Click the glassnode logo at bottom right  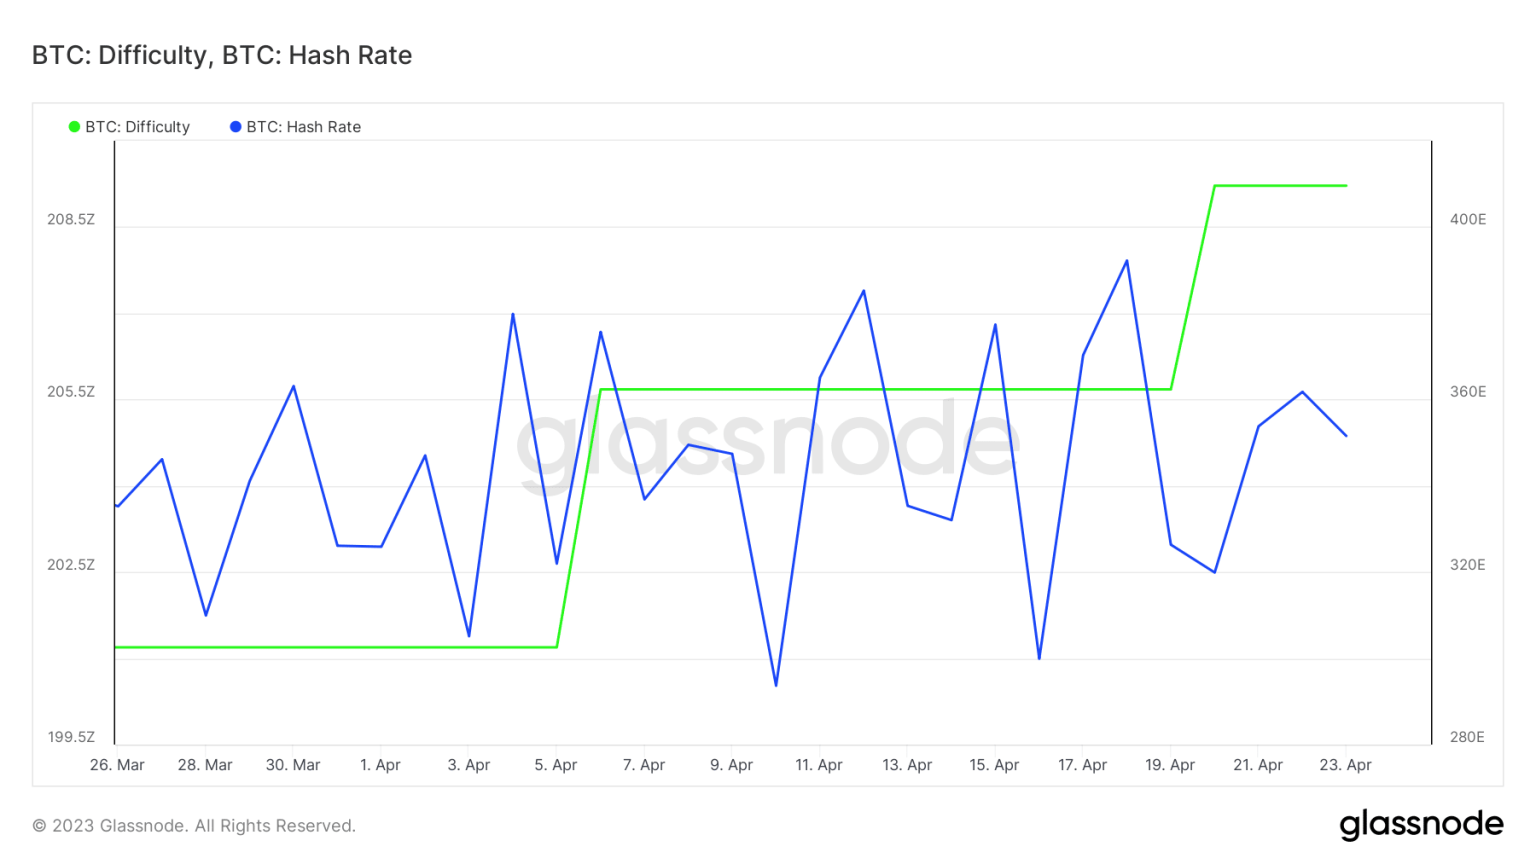[x=1421, y=824]
